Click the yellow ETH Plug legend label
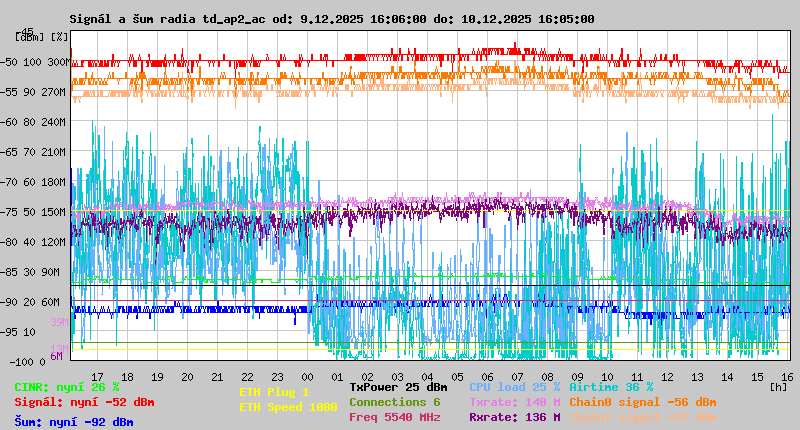 point(274,392)
